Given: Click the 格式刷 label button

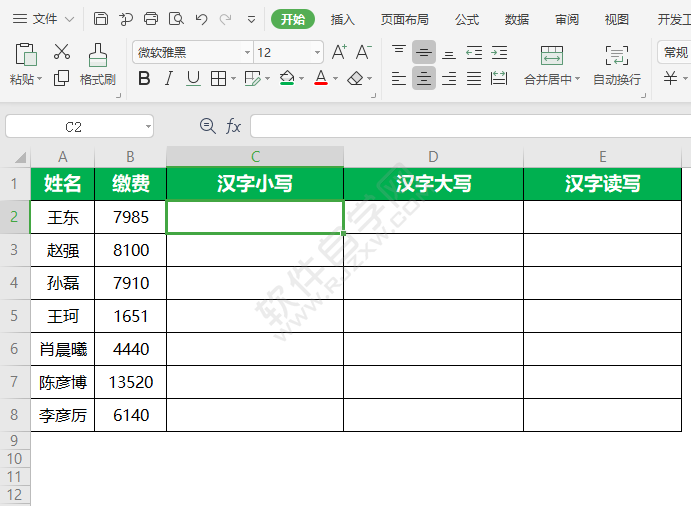Looking at the screenshot, I should tap(98, 79).
